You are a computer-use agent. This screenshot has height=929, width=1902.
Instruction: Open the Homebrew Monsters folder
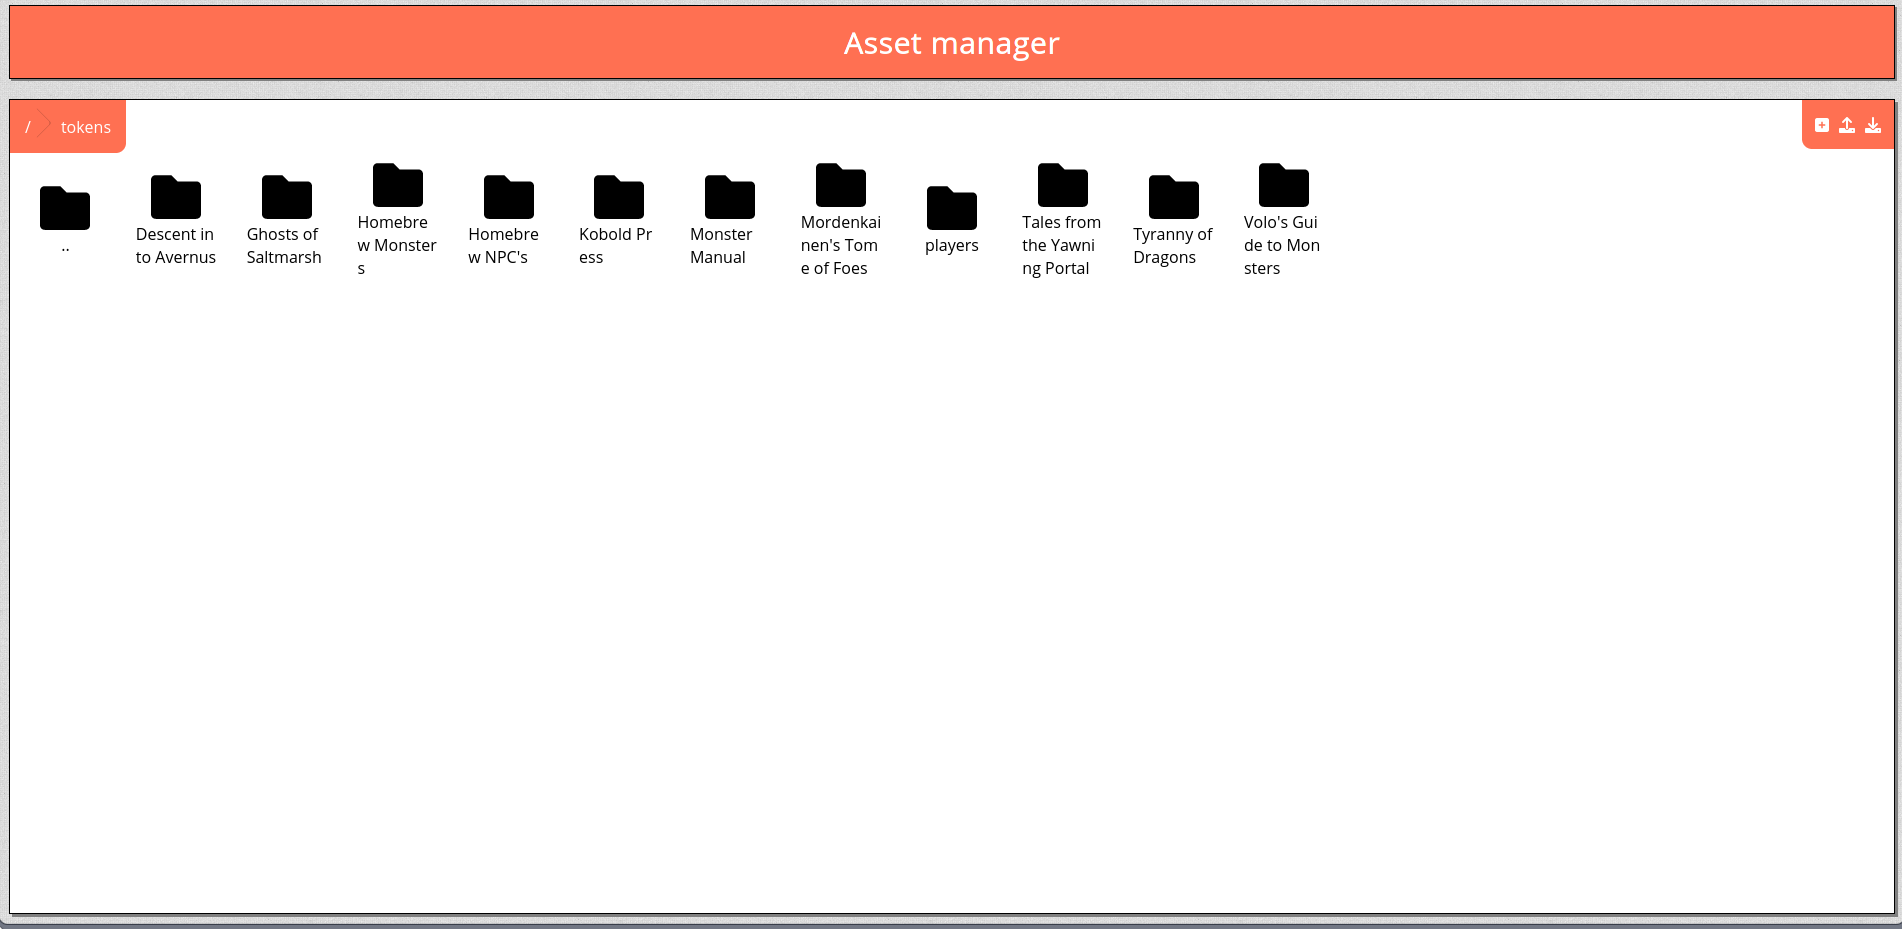397,184
